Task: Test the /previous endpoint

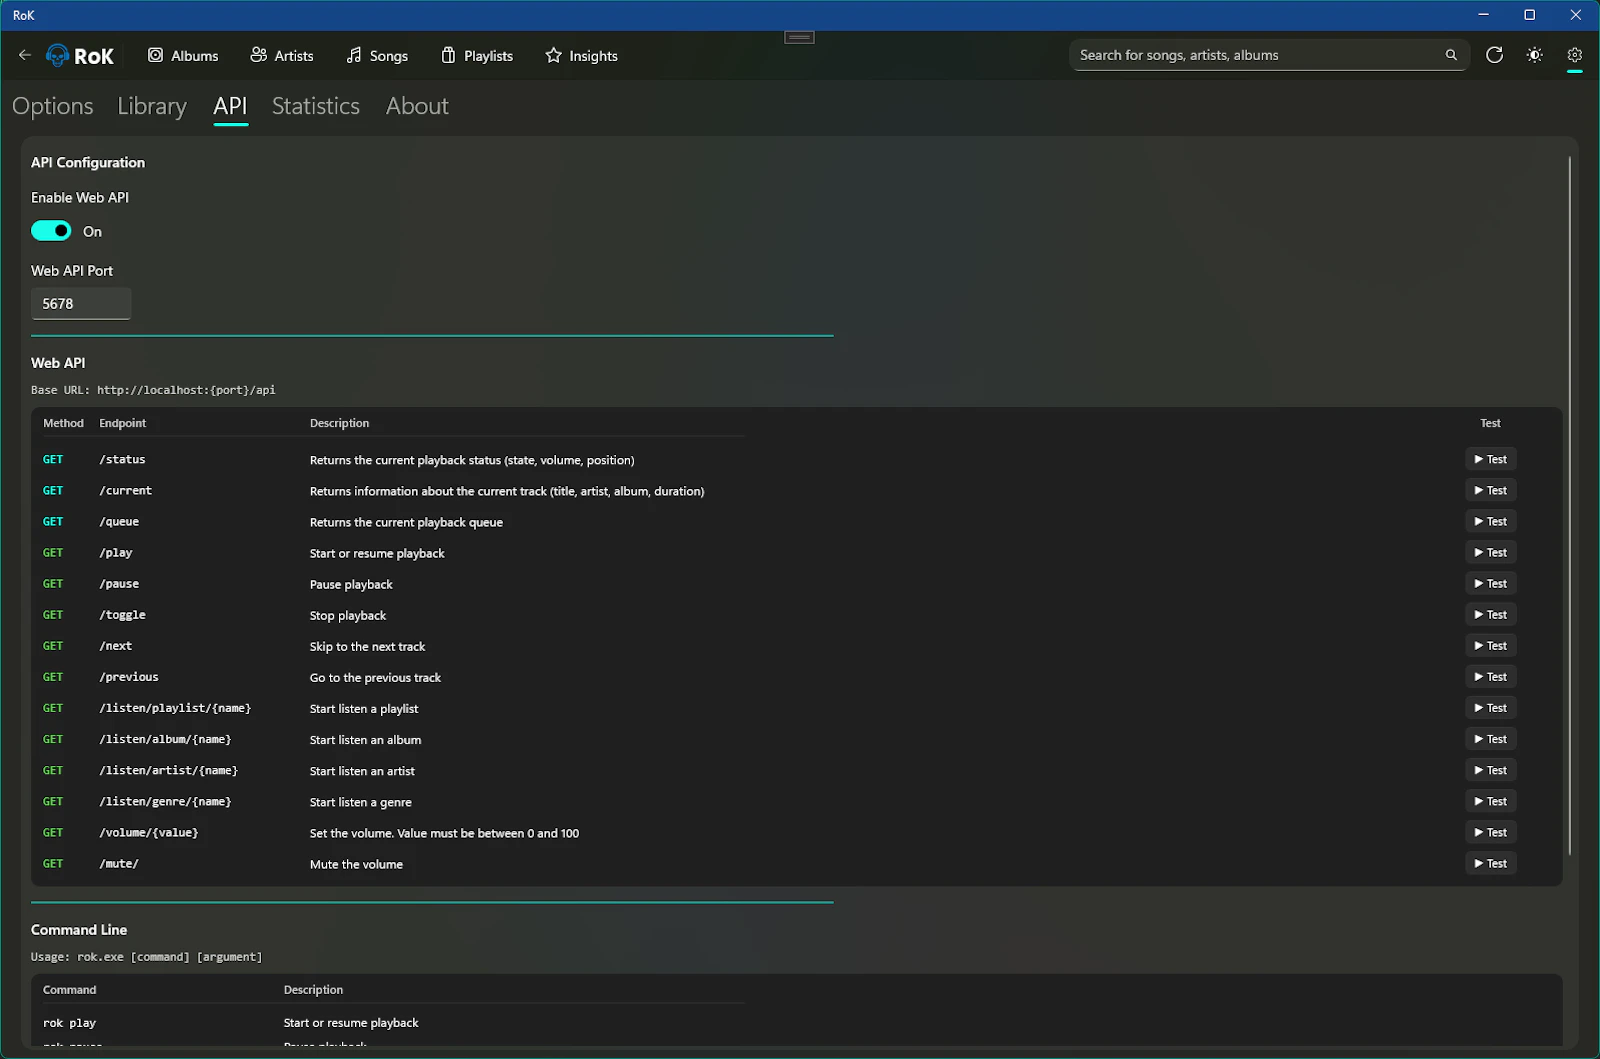Action: [x=1490, y=676]
